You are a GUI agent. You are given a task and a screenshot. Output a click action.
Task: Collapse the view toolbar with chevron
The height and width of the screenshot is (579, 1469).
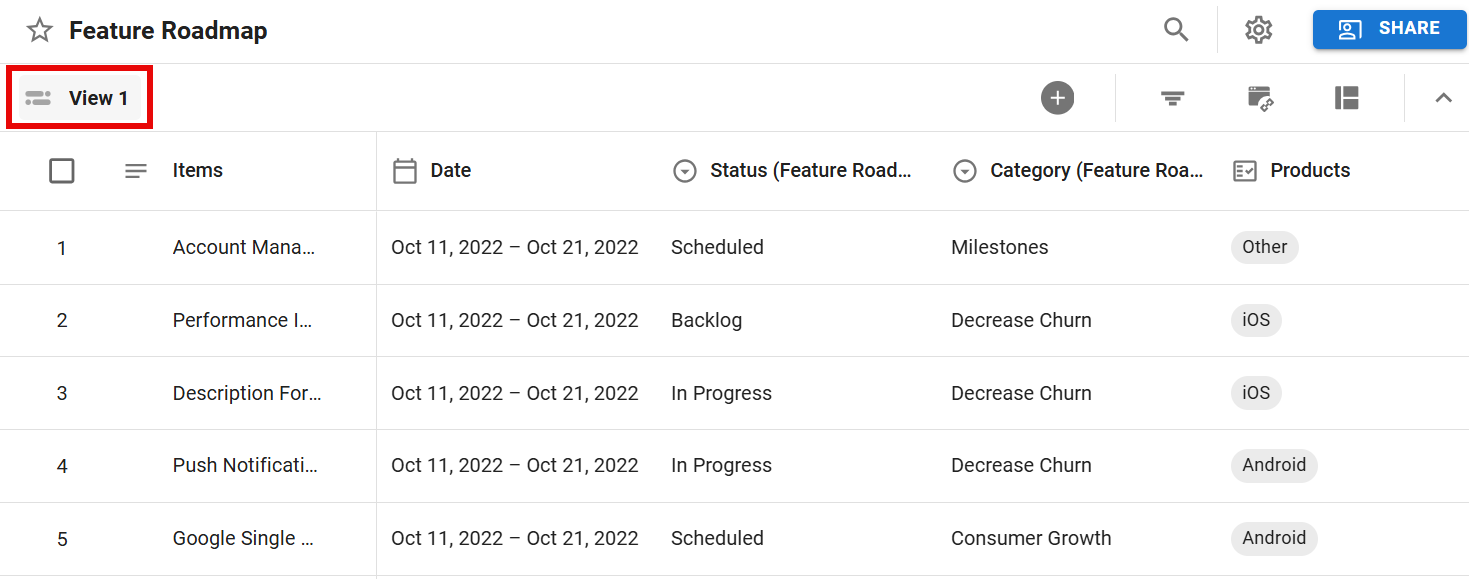tap(1443, 98)
